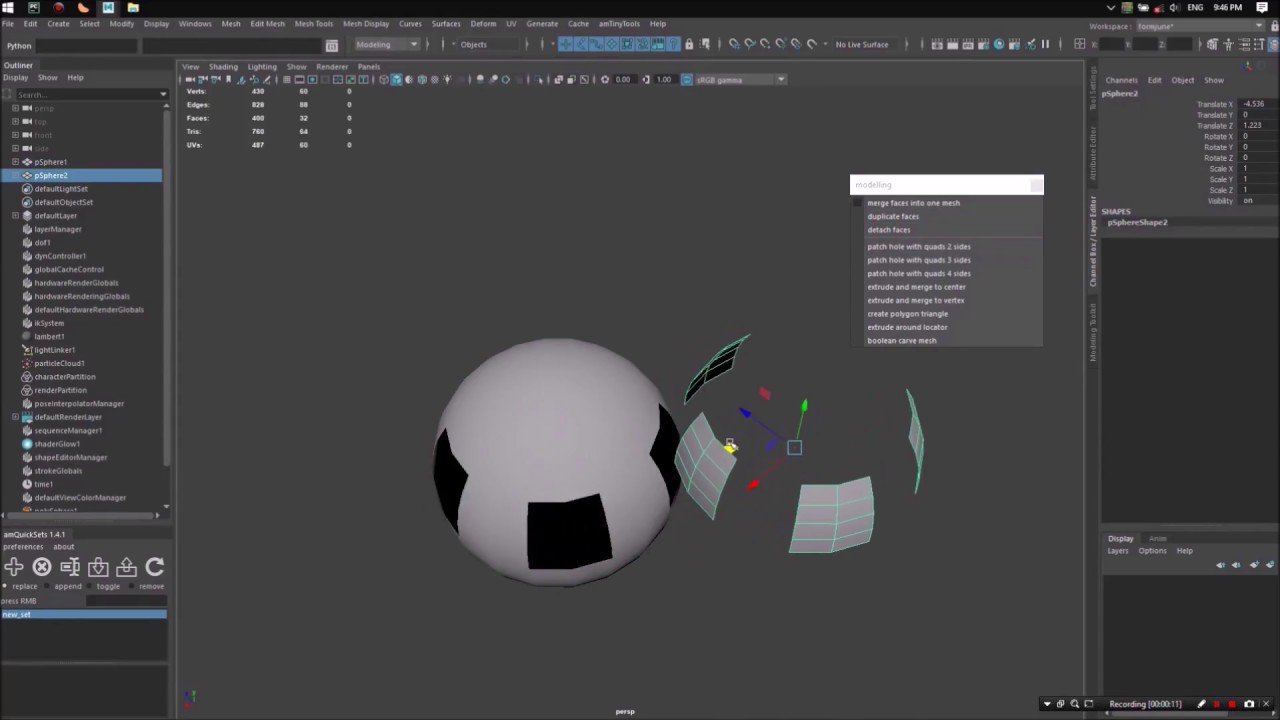Expand the defaultRenderLayer node in Outliner

pos(15,417)
